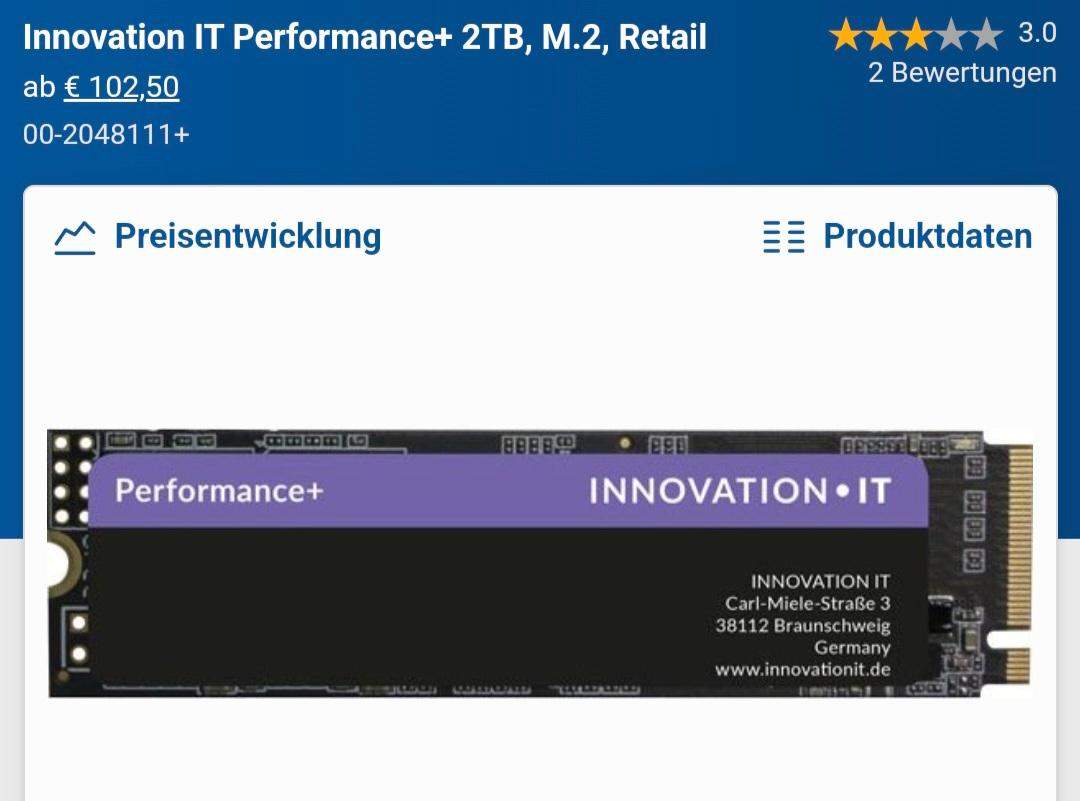Open the ab € 102,50 price link

pos(123,87)
